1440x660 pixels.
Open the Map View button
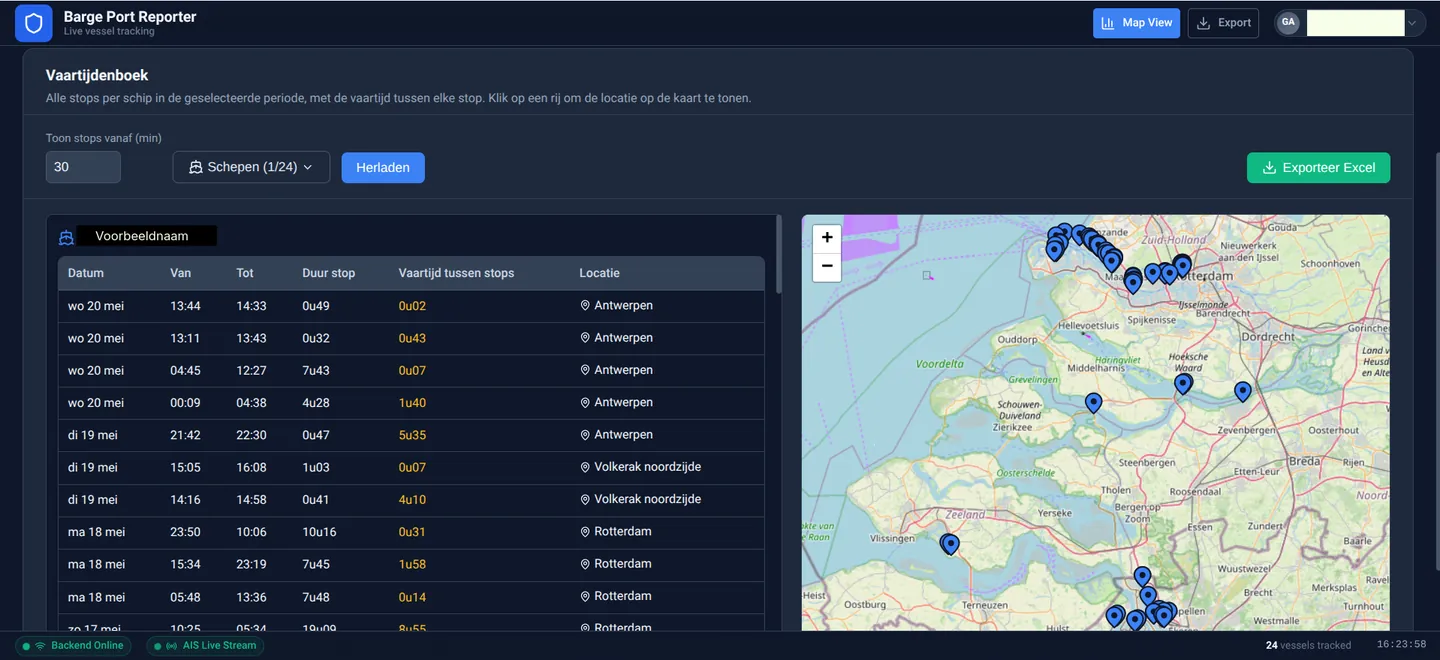[x=1136, y=23]
